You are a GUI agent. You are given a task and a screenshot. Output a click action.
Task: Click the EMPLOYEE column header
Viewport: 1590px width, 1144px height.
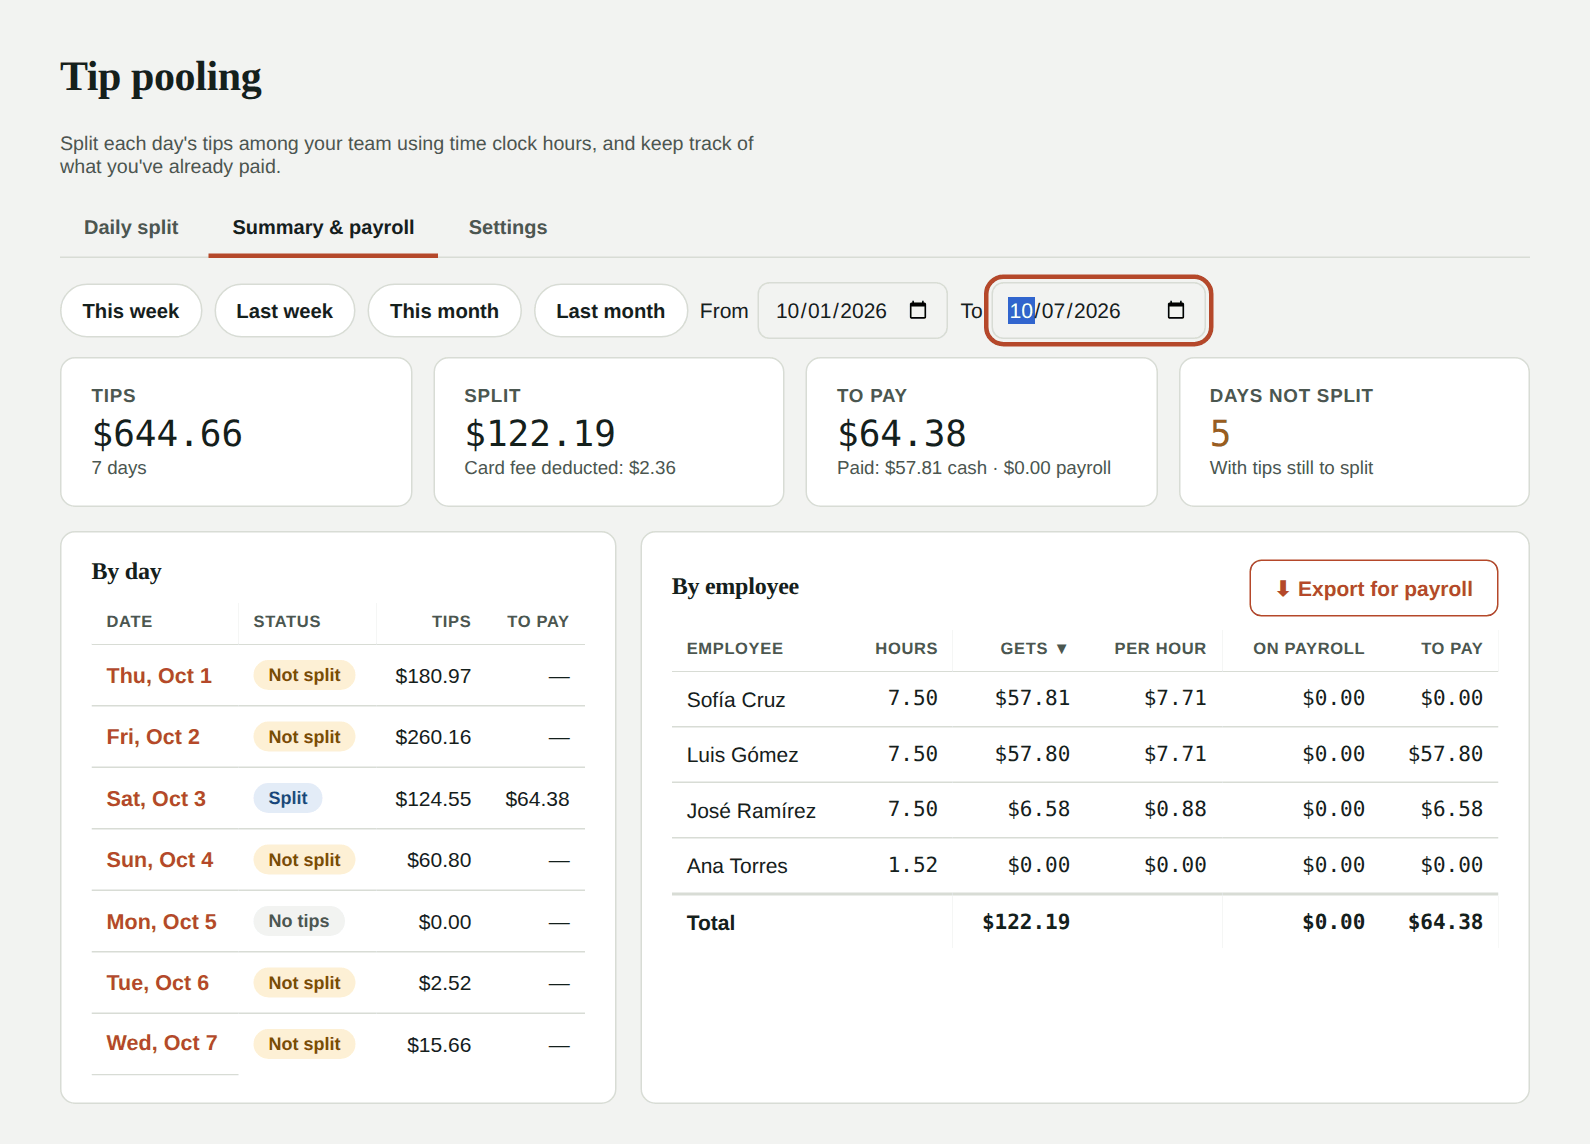(x=735, y=649)
